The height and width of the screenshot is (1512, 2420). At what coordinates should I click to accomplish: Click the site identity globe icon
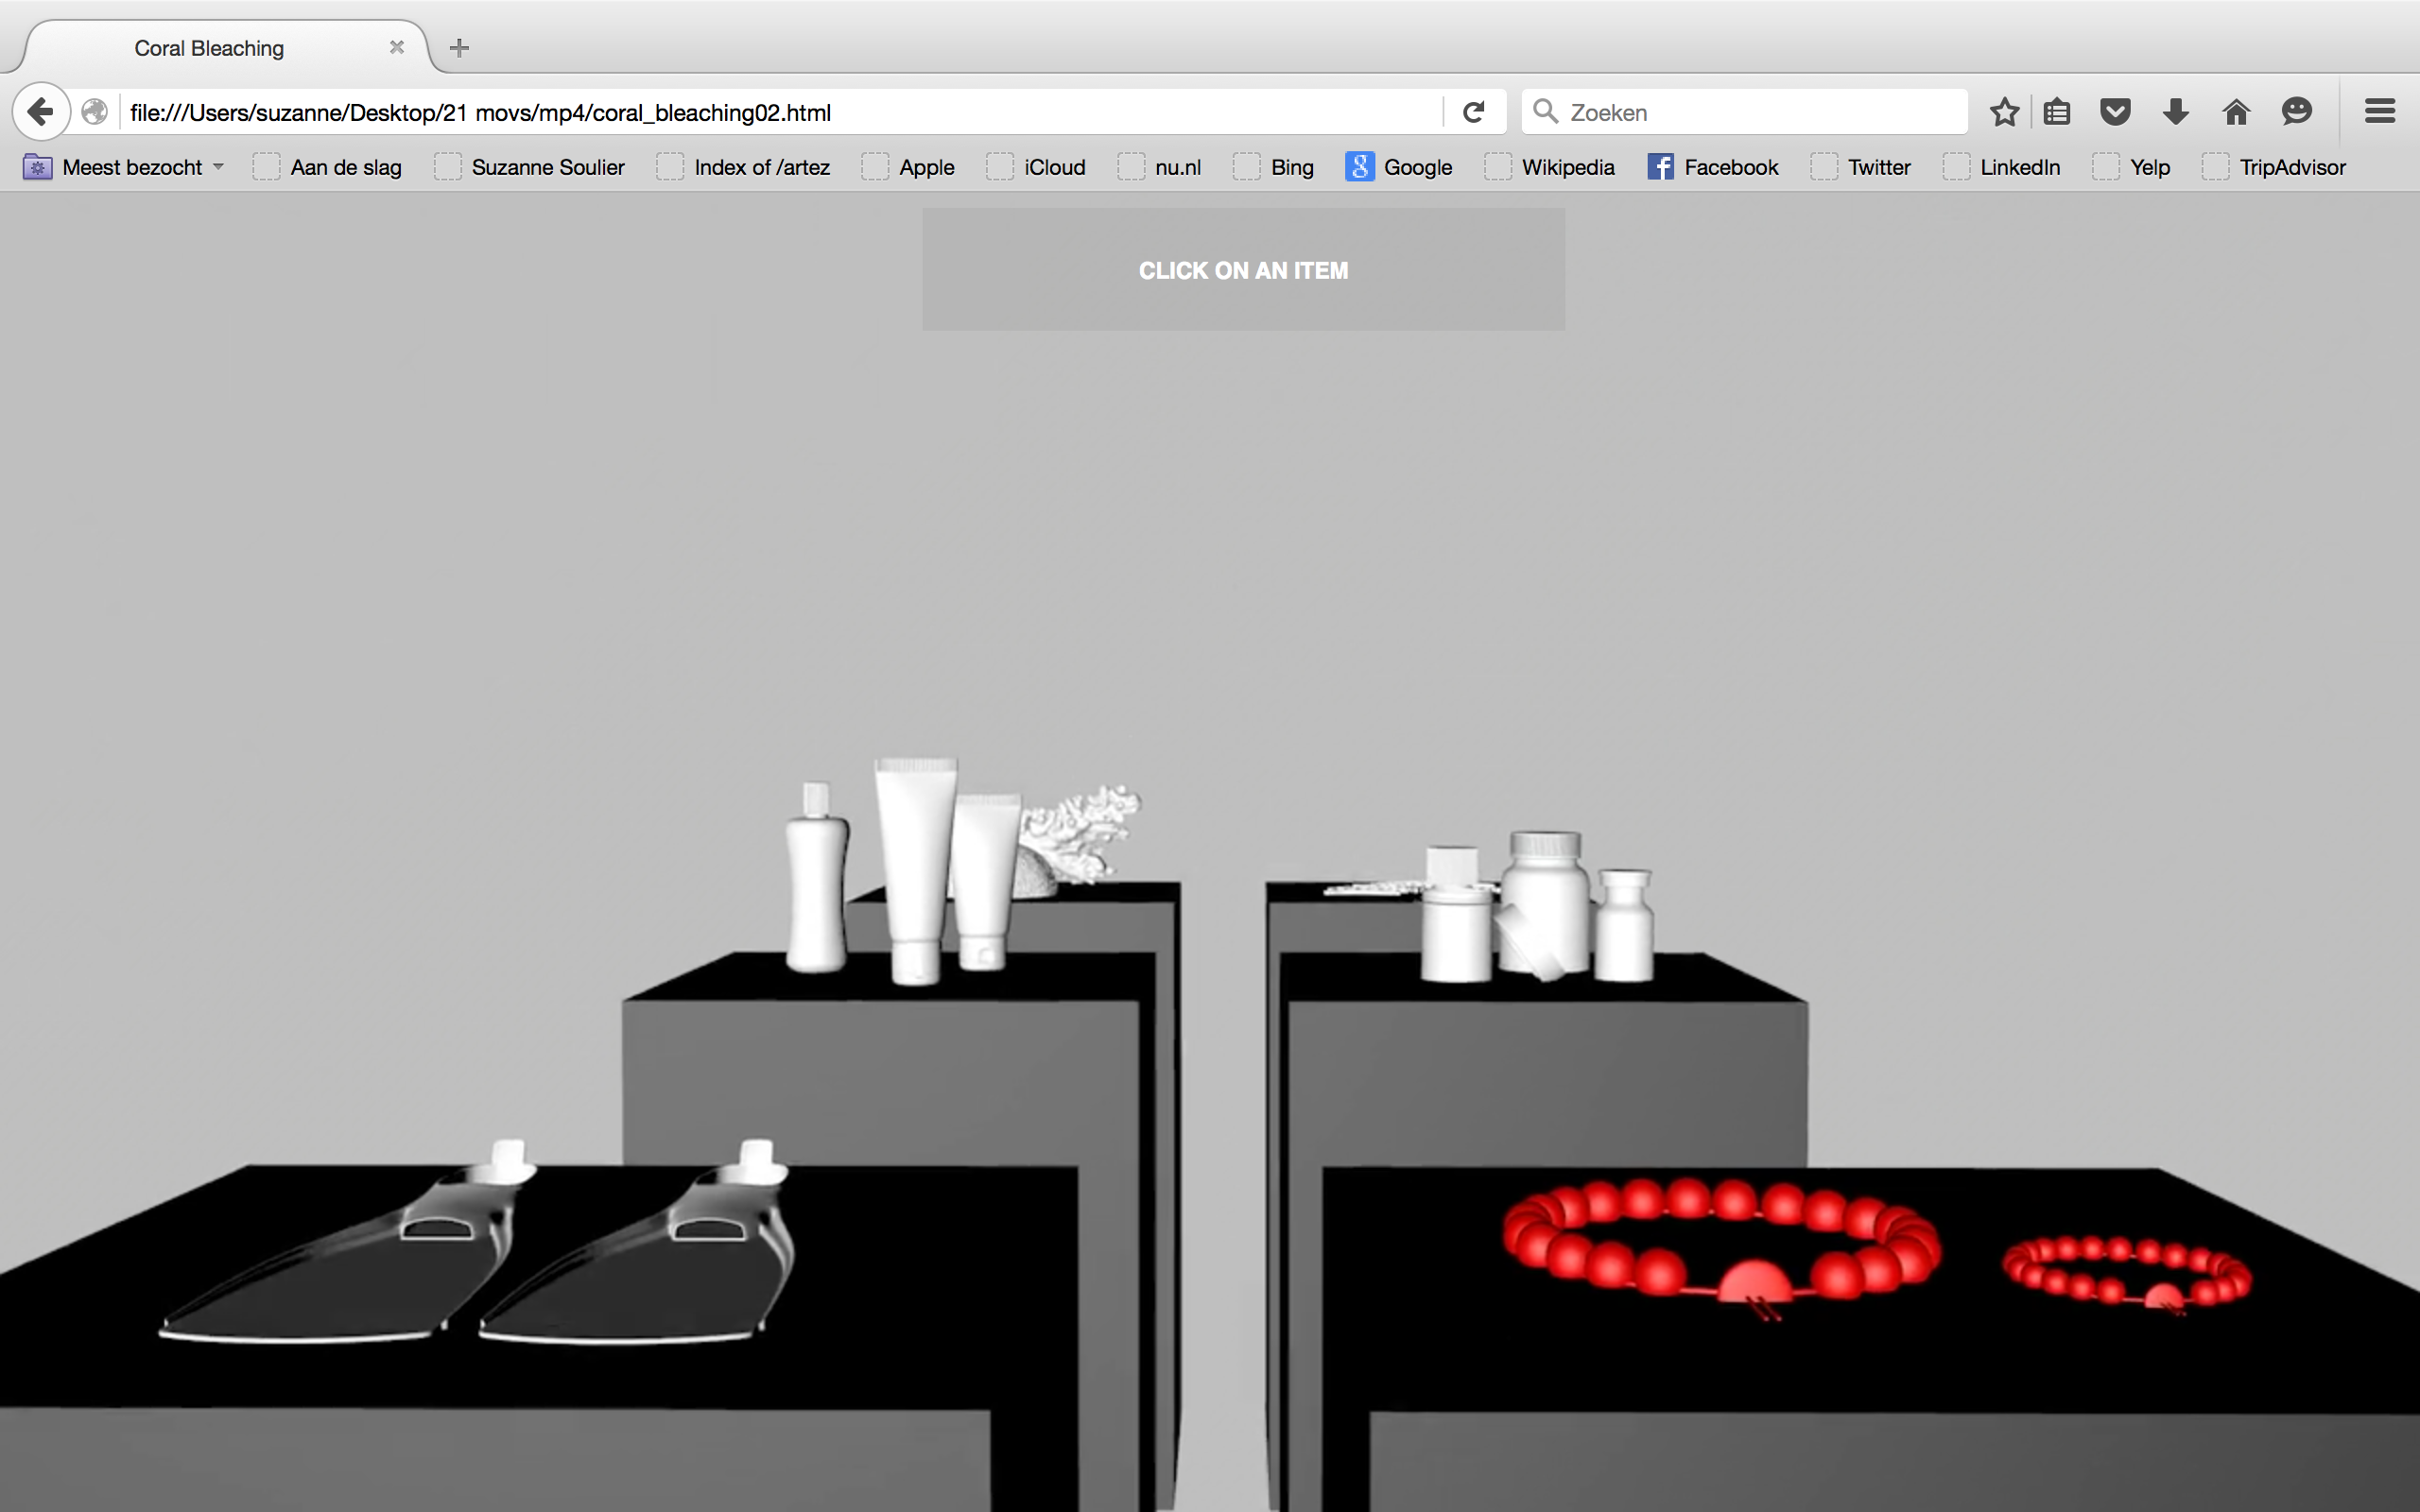point(95,112)
